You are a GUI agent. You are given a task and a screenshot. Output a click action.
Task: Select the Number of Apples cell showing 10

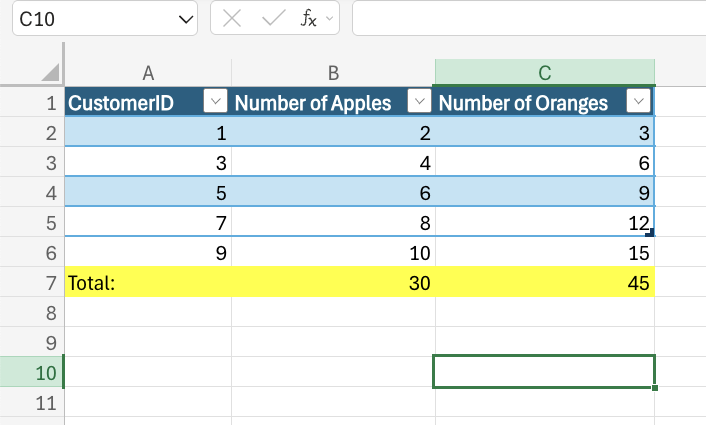coord(333,252)
